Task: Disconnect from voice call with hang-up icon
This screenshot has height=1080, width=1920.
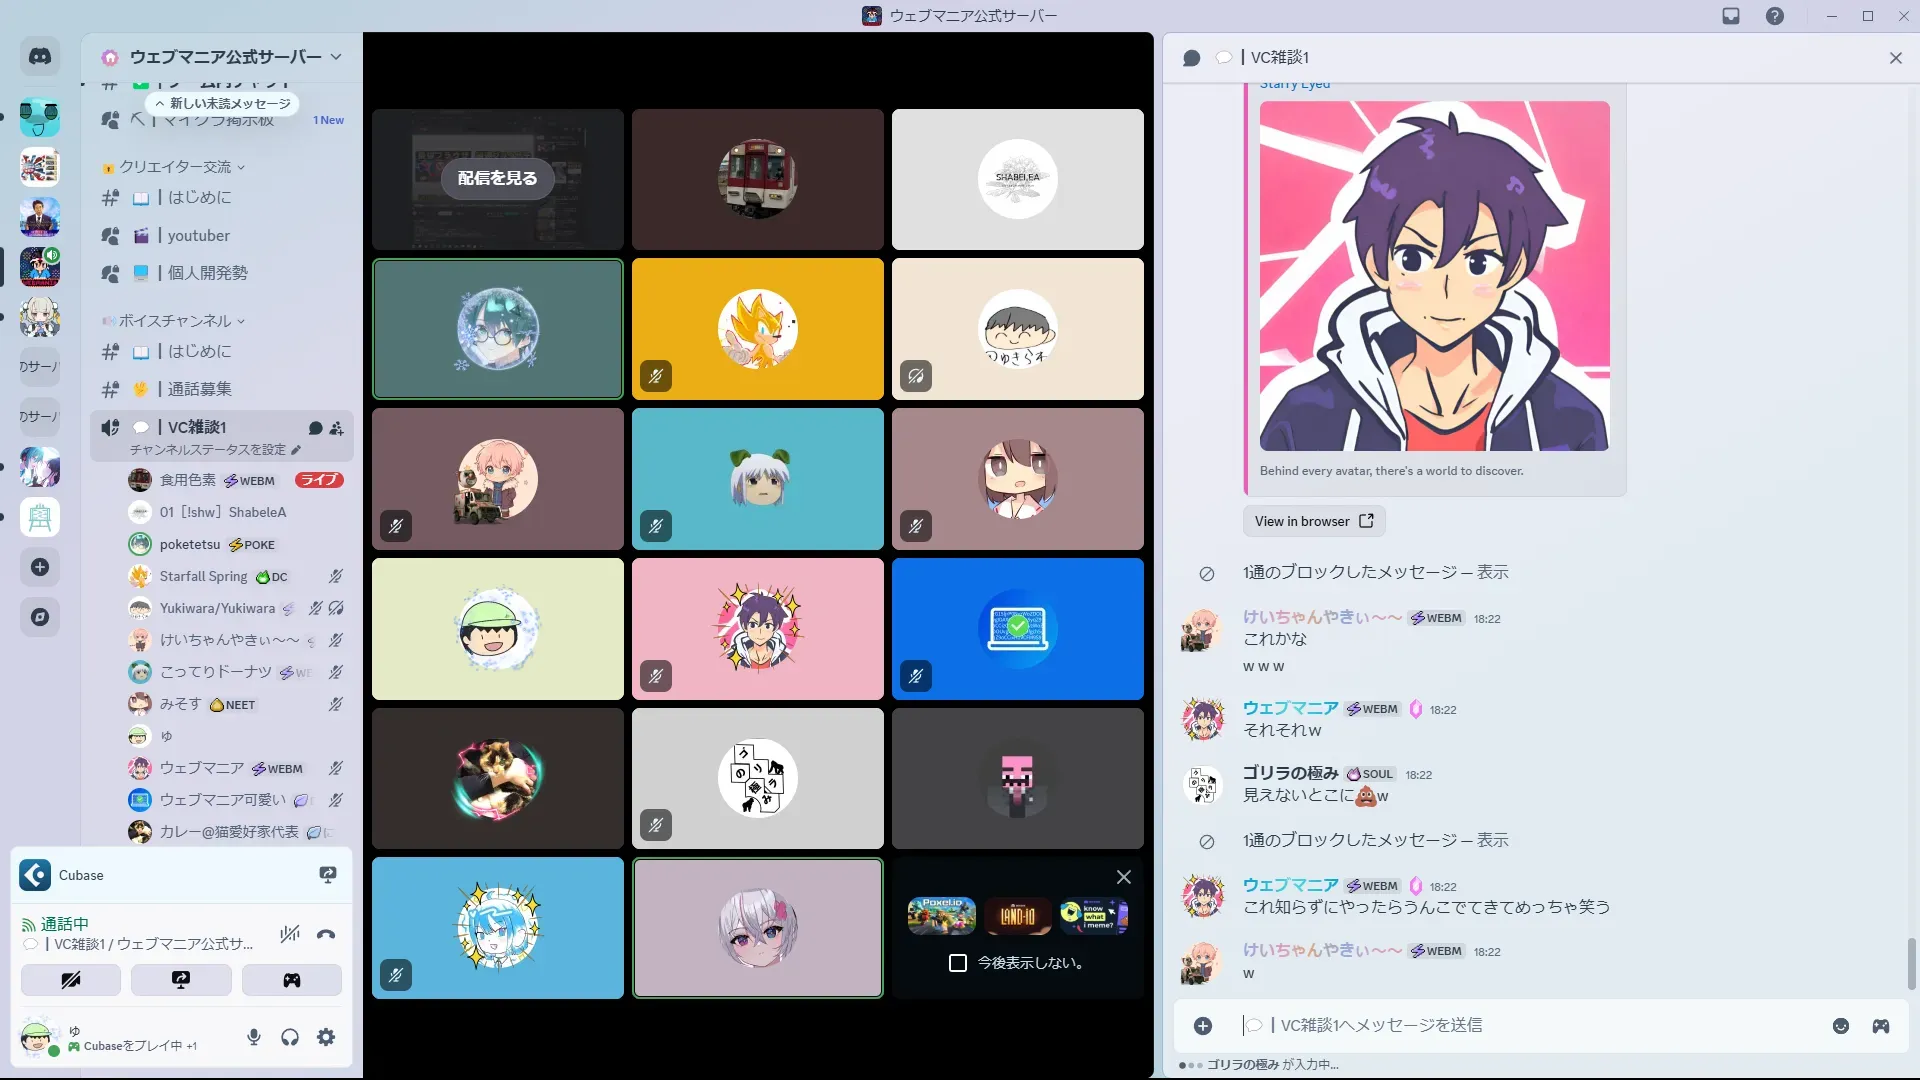Action: [326, 935]
